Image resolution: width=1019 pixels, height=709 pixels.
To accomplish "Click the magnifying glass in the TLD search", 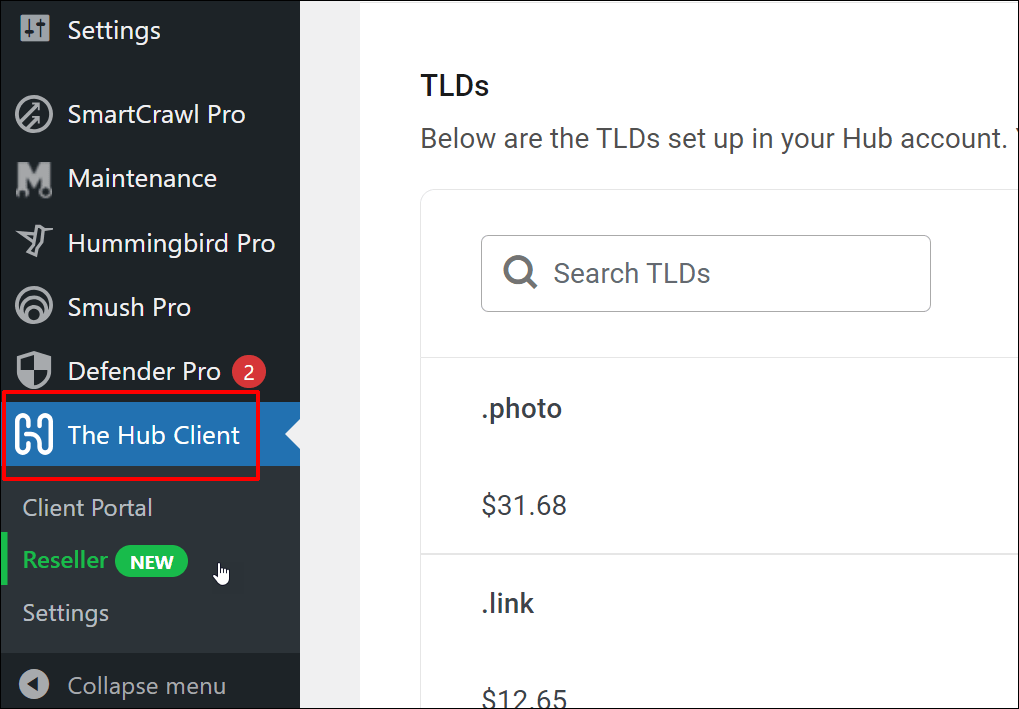I will (x=520, y=271).
